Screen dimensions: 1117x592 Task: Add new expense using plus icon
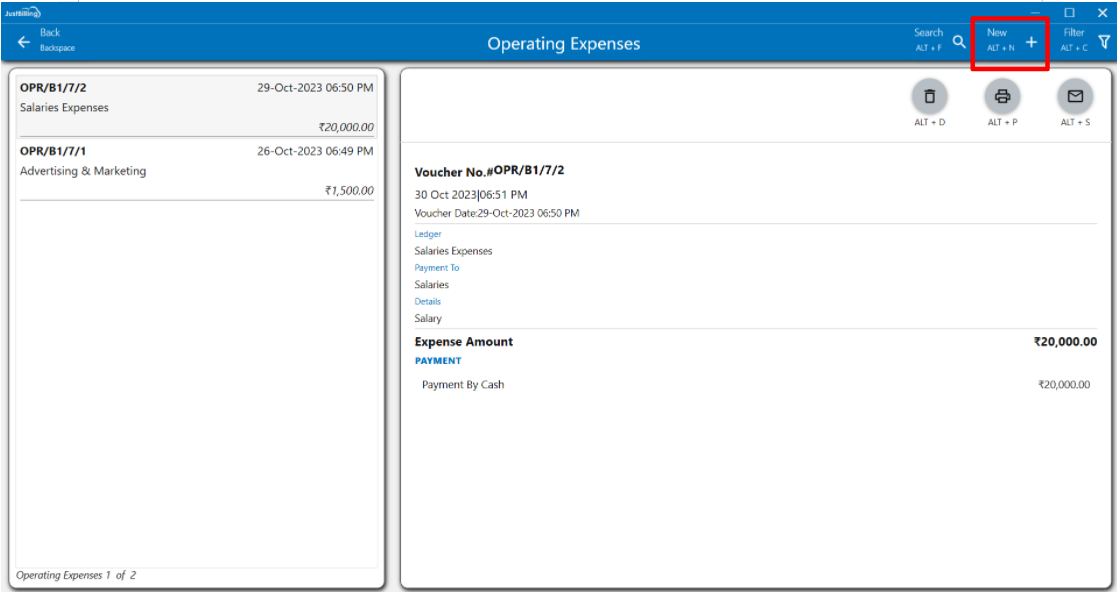point(1031,42)
